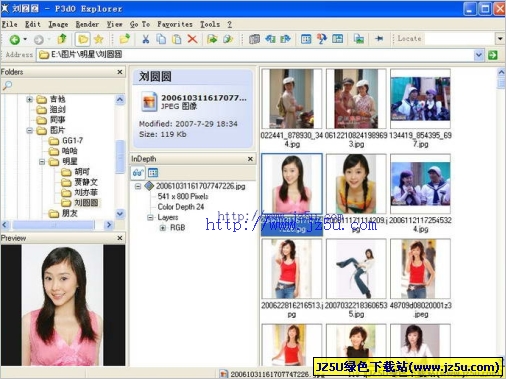Open the Image menu
Viewport: 506px width, 379px height.
point(58,24)
